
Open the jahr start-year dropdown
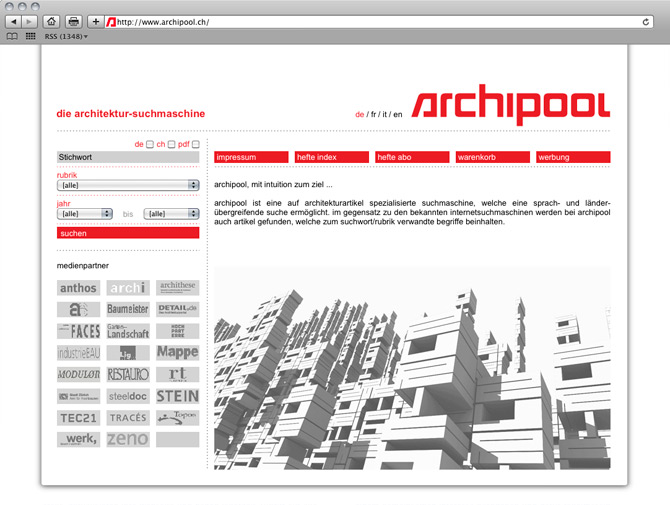click(85, 214)
